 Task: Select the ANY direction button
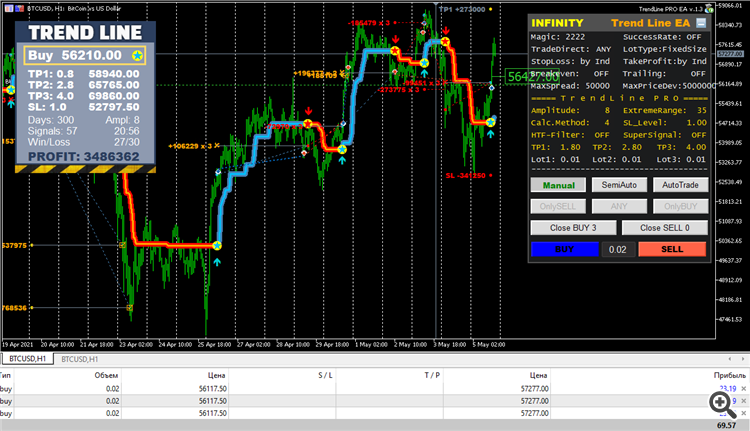point(619,206)
